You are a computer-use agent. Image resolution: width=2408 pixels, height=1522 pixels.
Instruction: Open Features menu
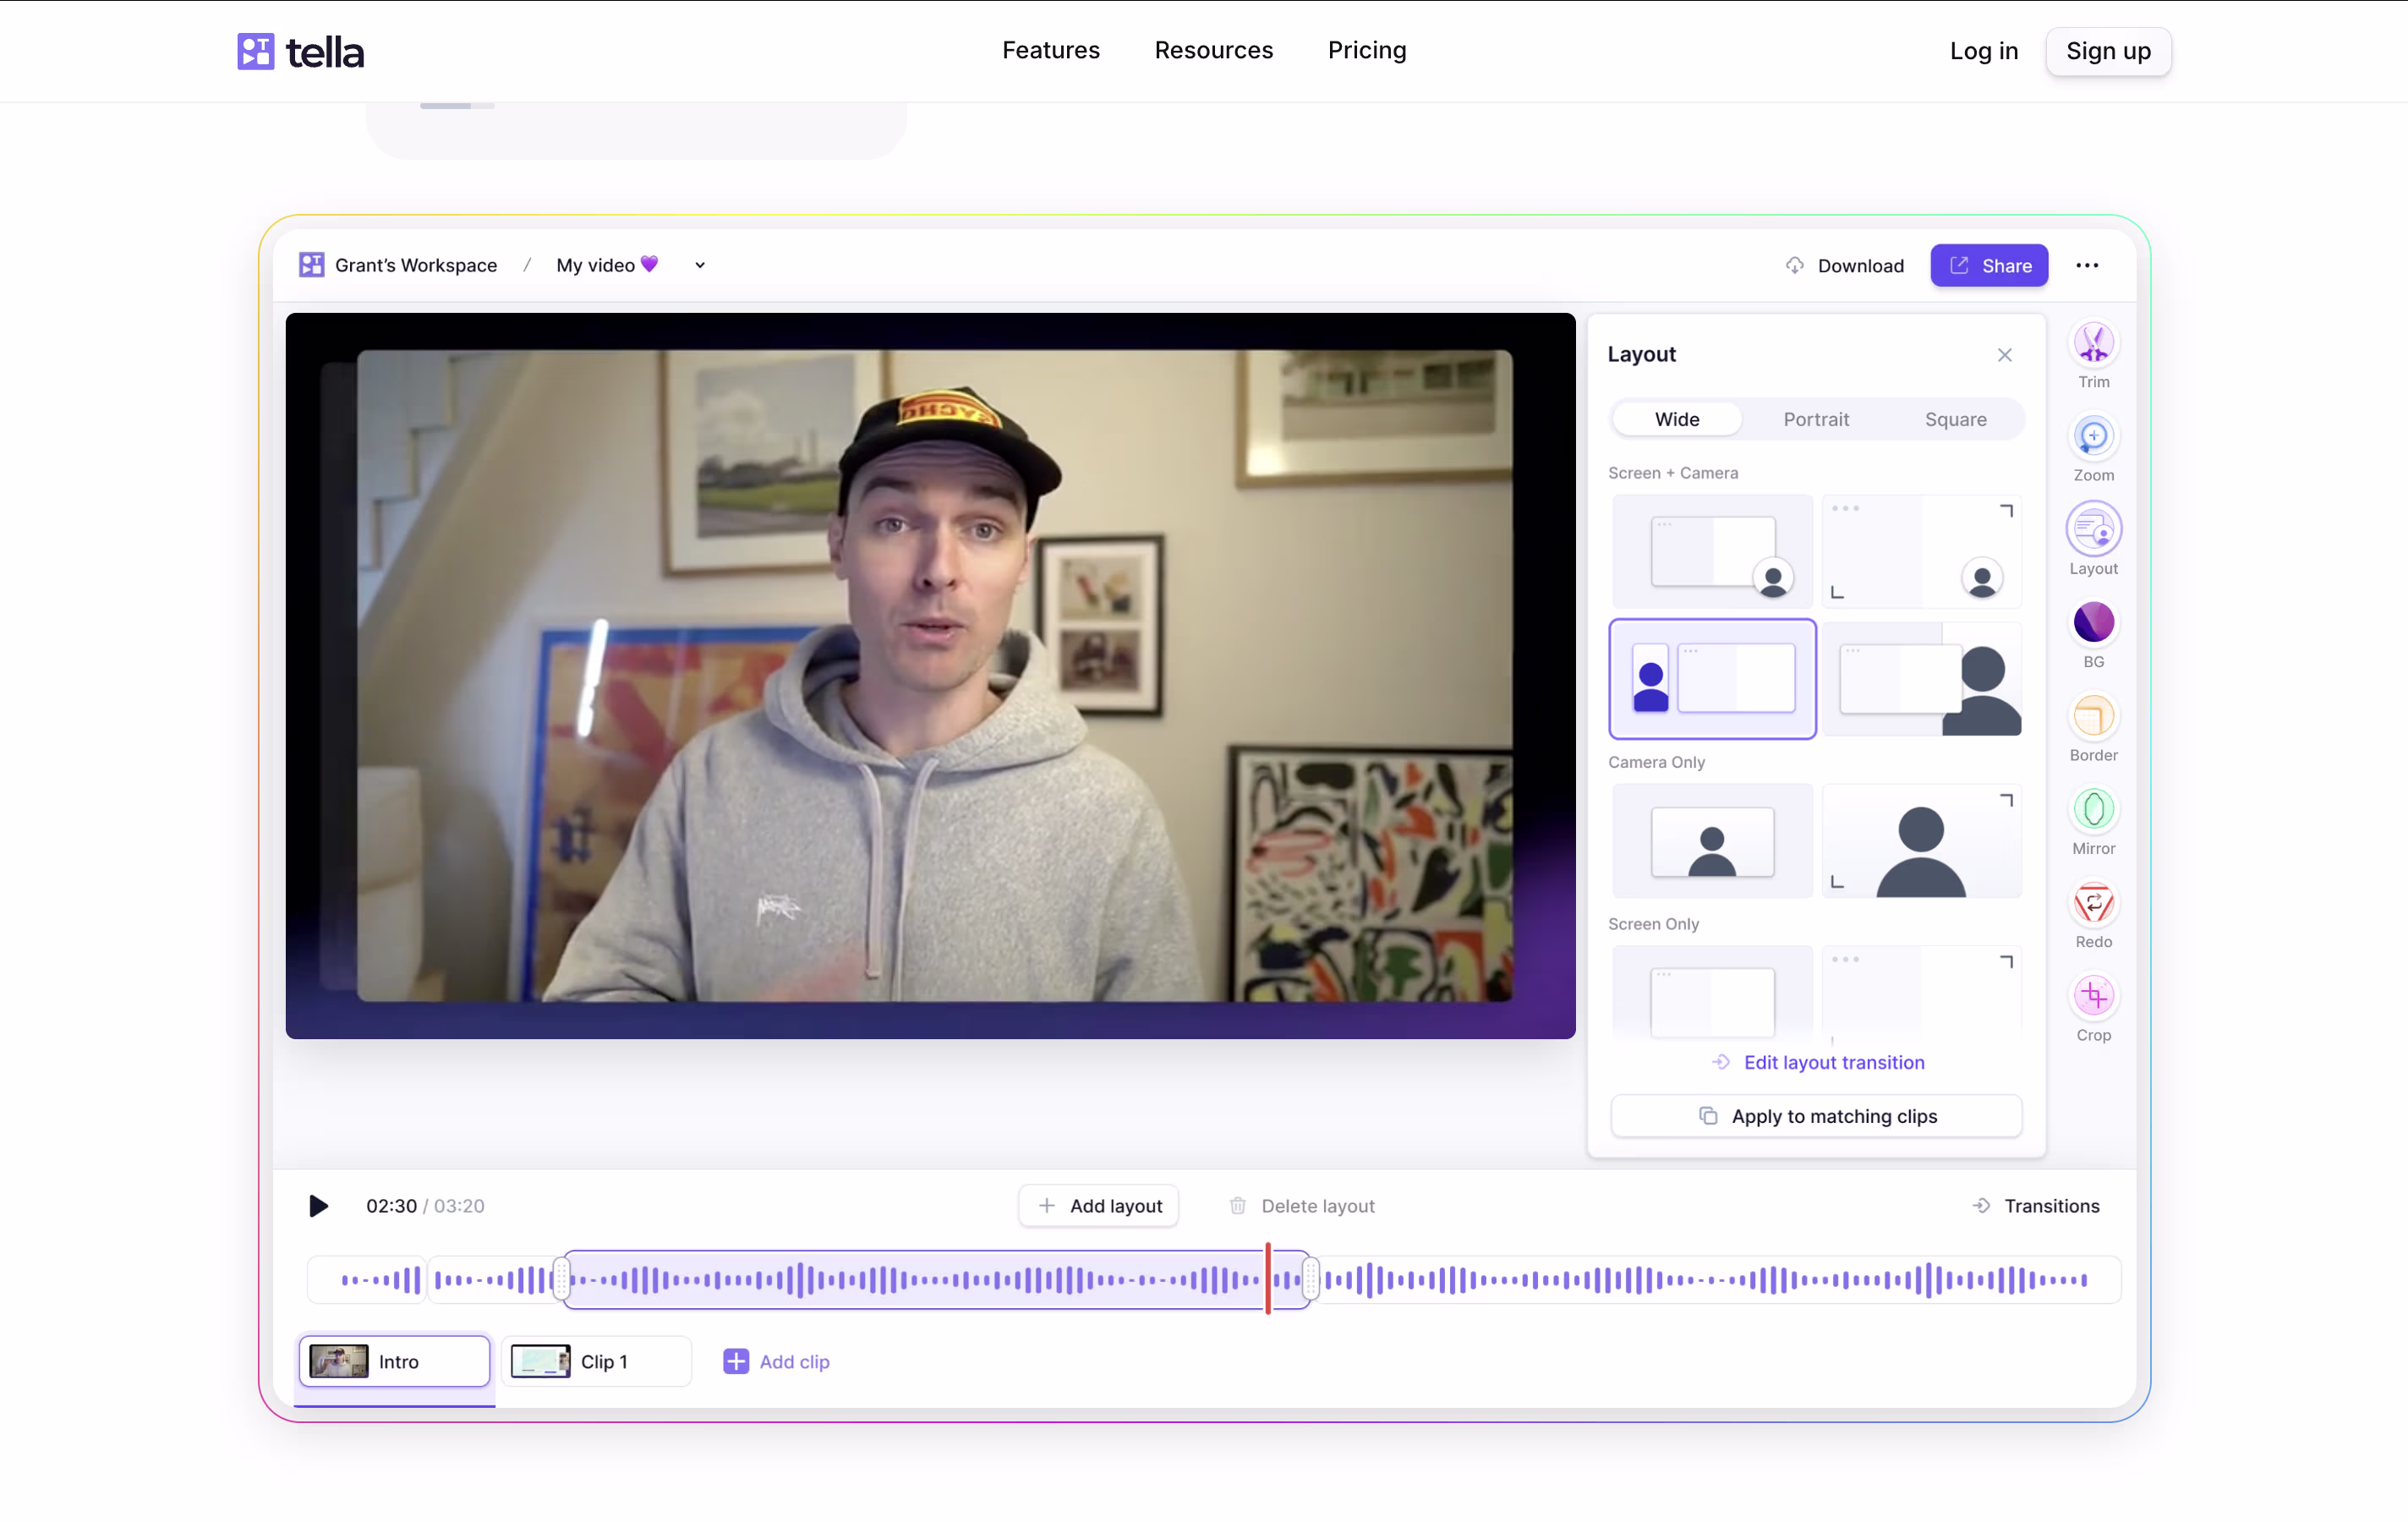(1051, 50)
